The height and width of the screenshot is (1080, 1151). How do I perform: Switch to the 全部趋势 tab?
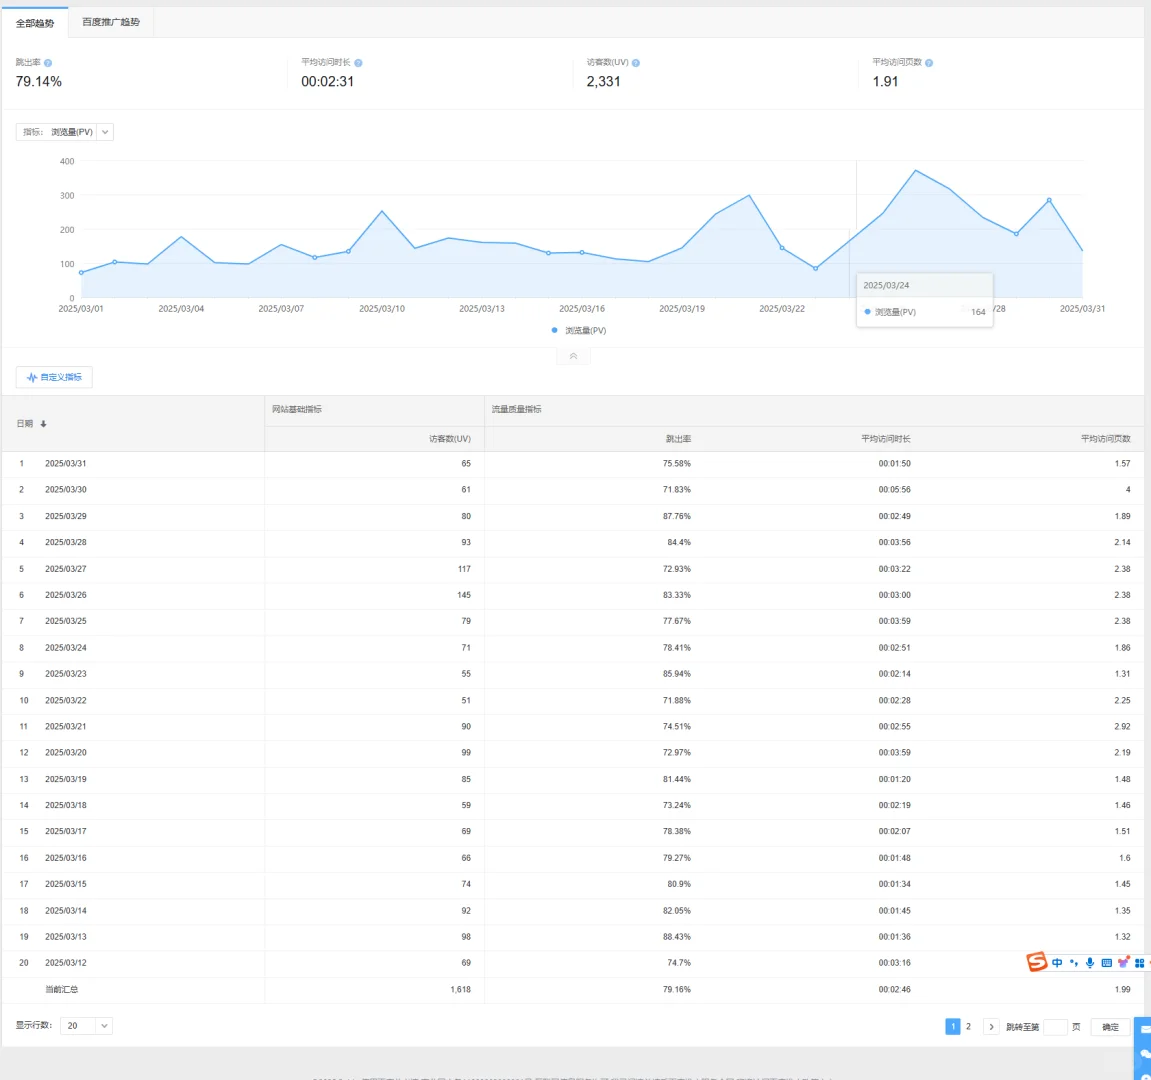click(x=35, y=23)
